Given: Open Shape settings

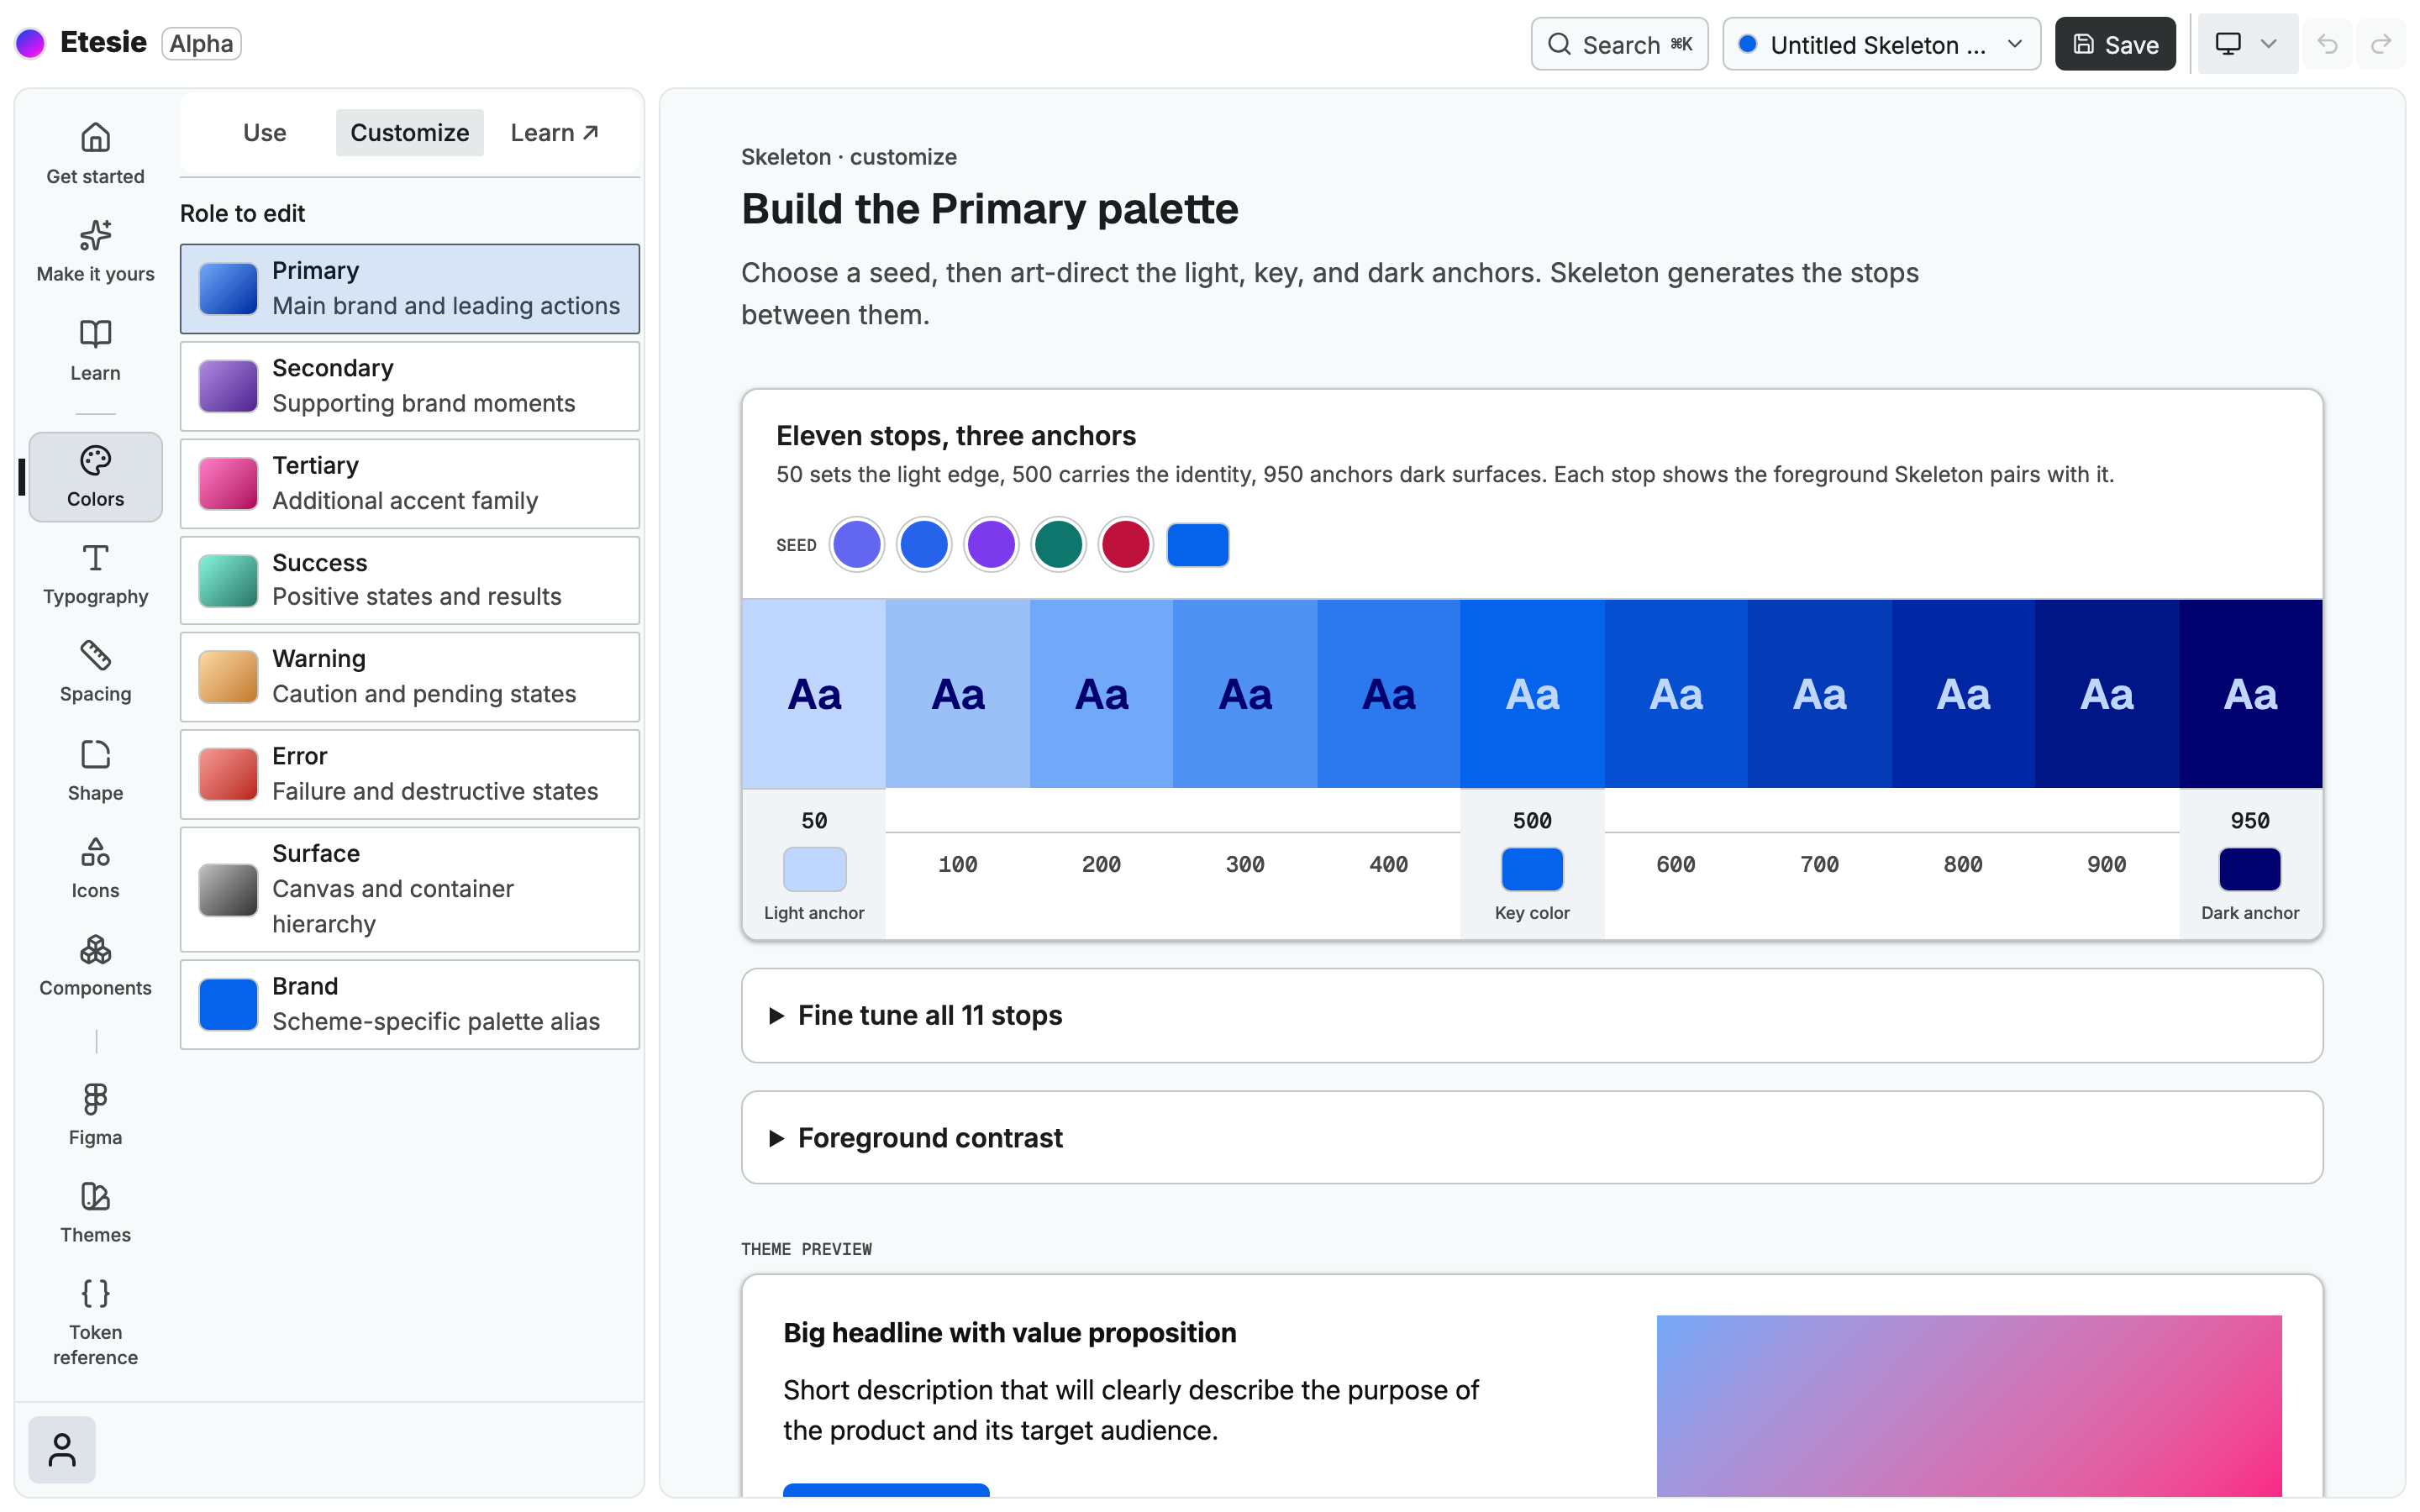Looking at the screenshot, I should (95, 770).
